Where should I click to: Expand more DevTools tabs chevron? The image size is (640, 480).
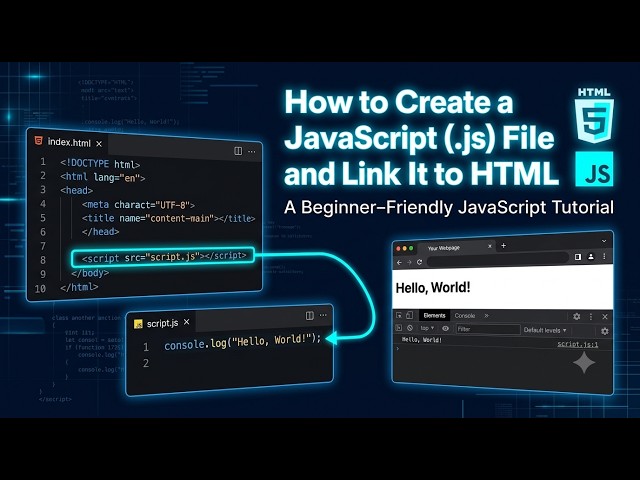(486, 316)
